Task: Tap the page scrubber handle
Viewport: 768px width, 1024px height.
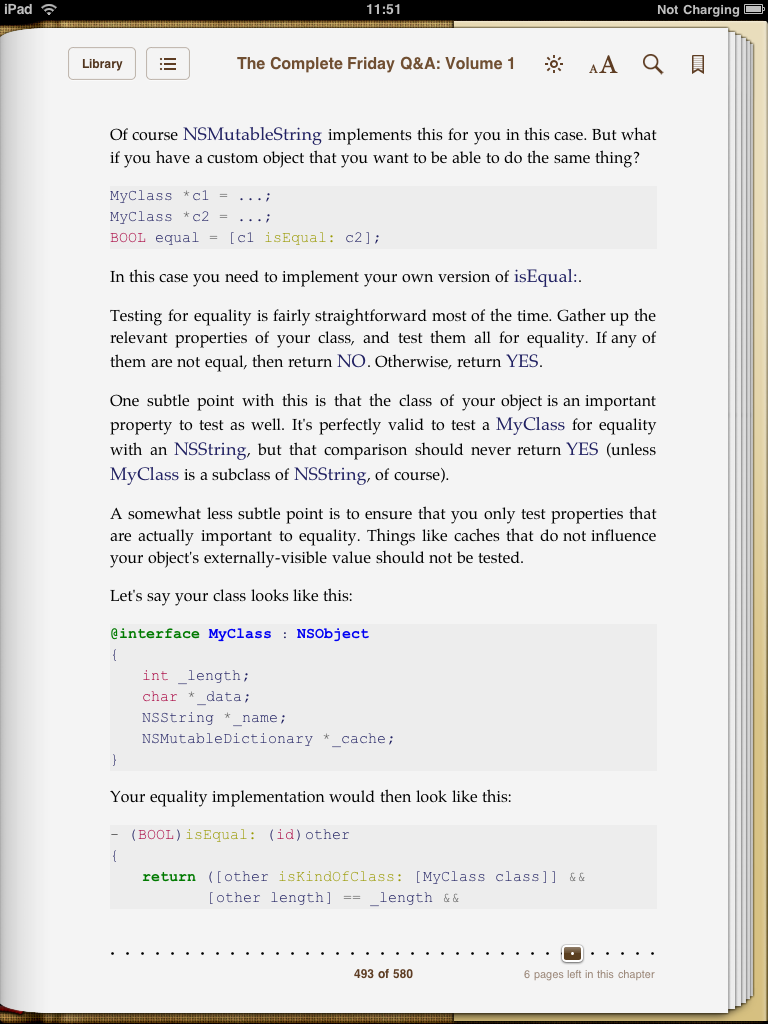Action: pos(573,953)
